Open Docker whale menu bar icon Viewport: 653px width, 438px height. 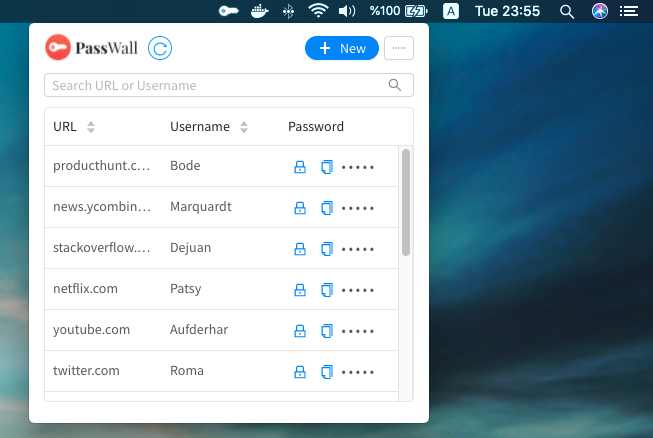pyautogui.click(x=259, y=11)
